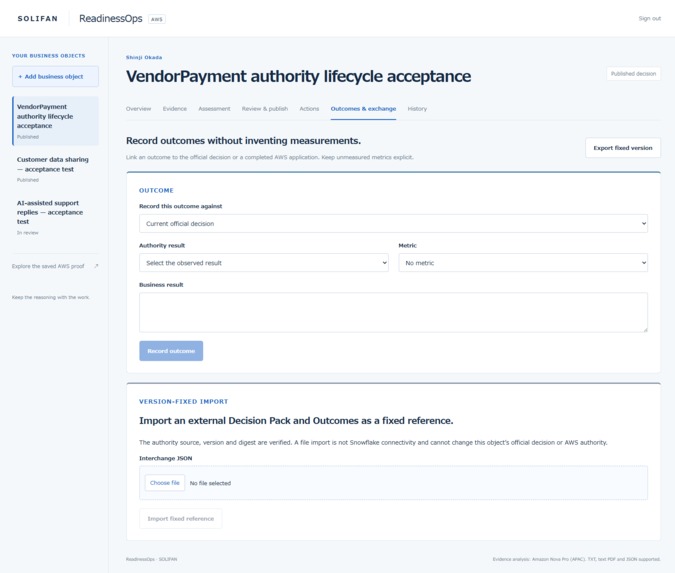Open the History tab
Viewport: 675px width, 573px height.
(417, 108)
